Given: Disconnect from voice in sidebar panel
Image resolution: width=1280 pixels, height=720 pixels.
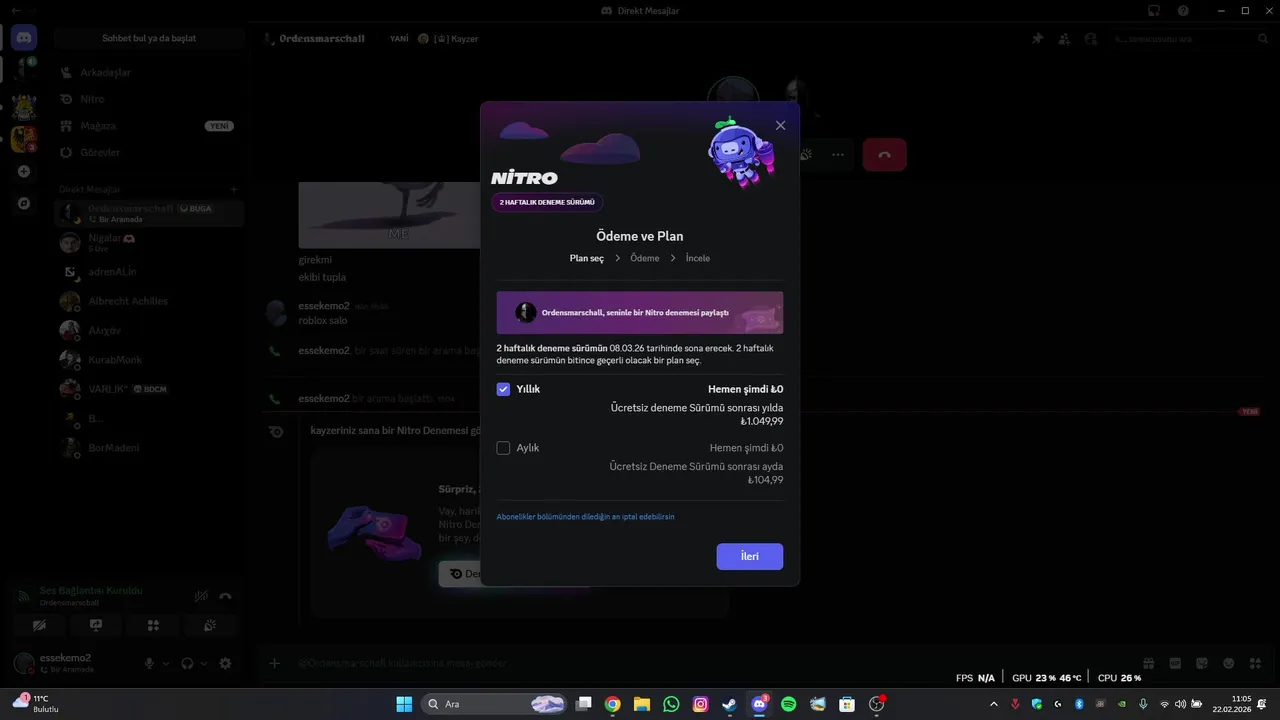Looking at the screenshot, I should tap(226, 596).
